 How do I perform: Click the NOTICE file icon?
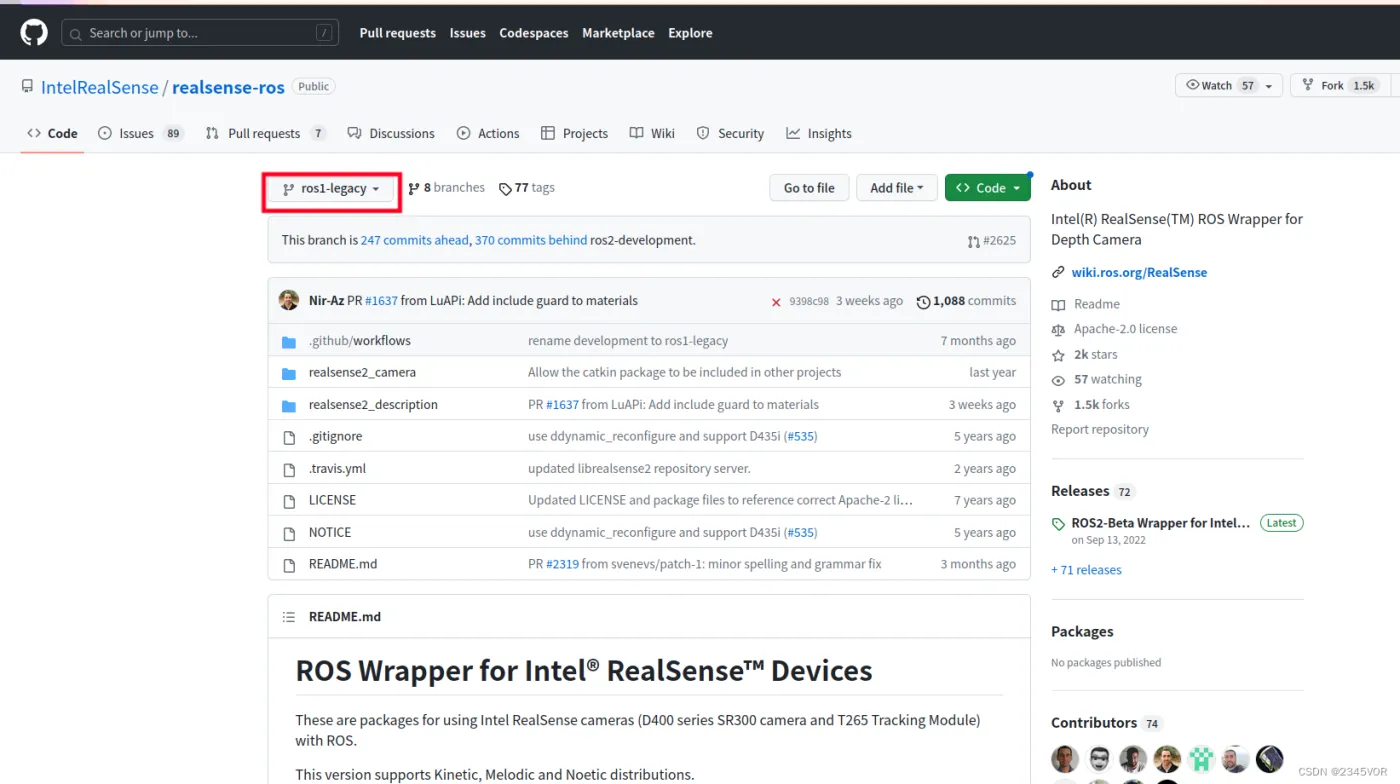click(289, 533)
